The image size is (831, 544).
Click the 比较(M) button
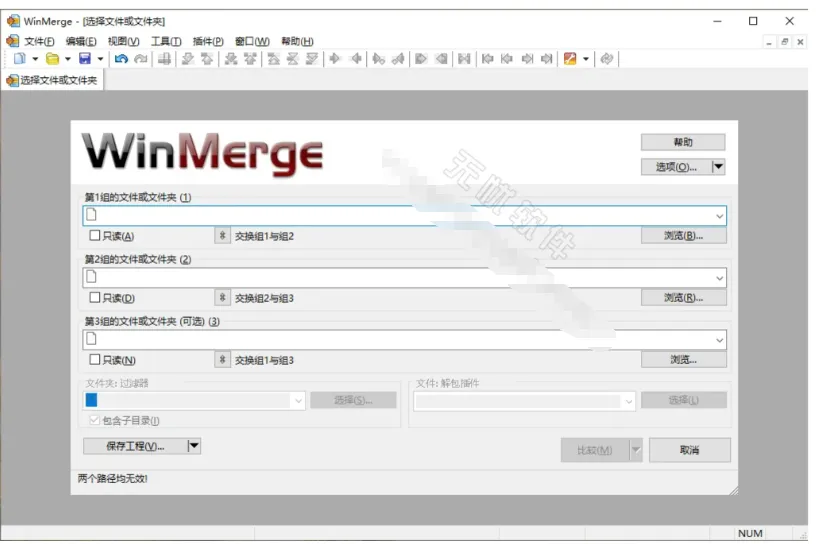pyautogui.click(x=595, y=450)
